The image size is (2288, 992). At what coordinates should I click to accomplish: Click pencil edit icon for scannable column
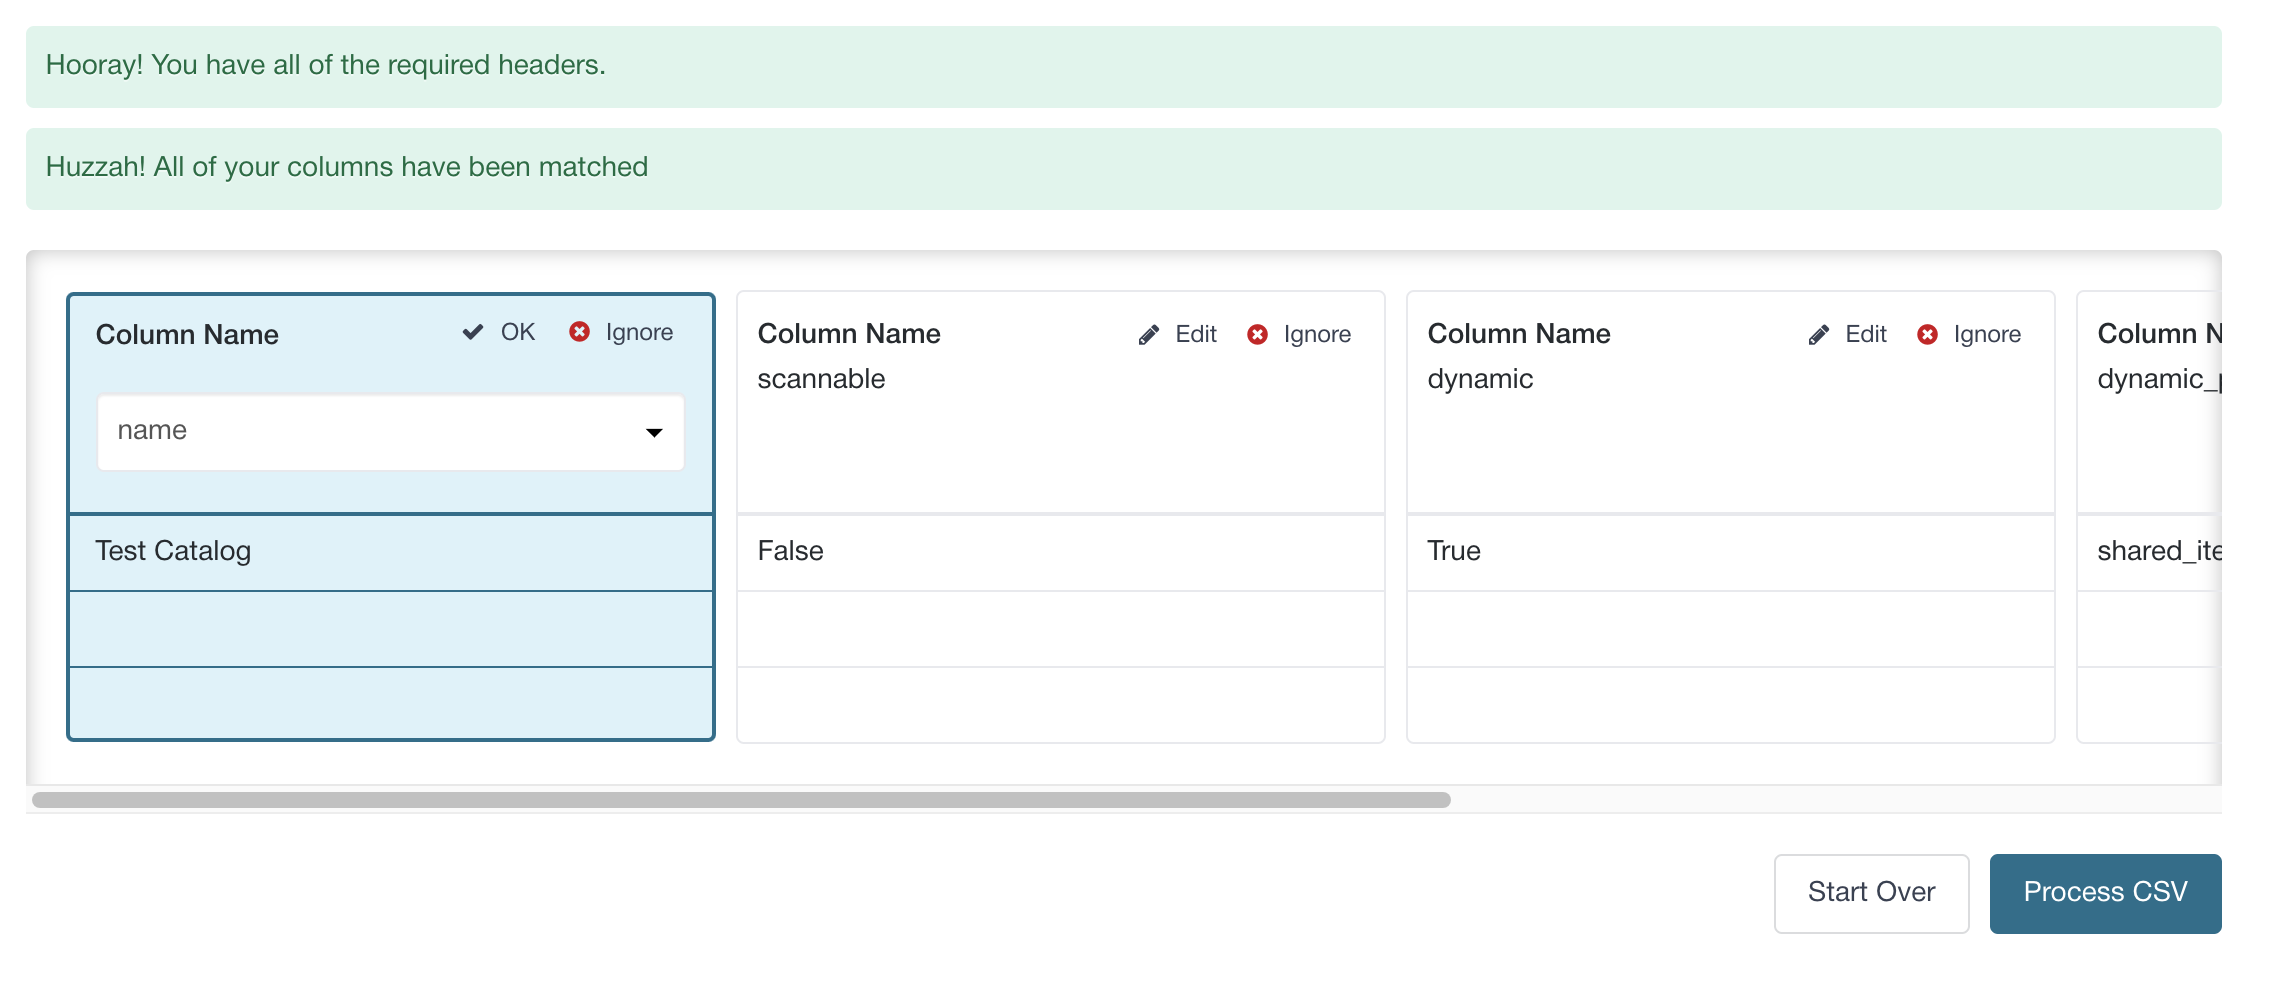pyautogui.click(x=1149, y=335)
